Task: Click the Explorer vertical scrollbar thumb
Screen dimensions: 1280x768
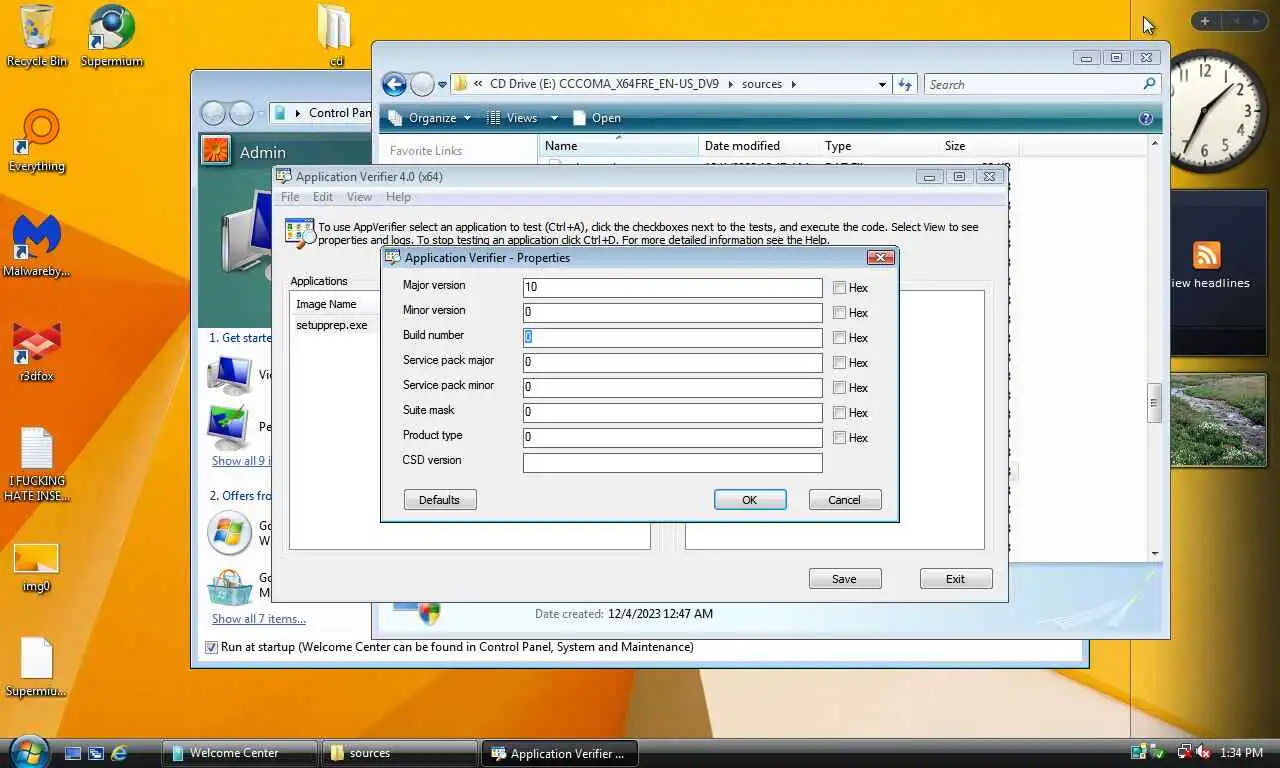Action: point(1153,402)
